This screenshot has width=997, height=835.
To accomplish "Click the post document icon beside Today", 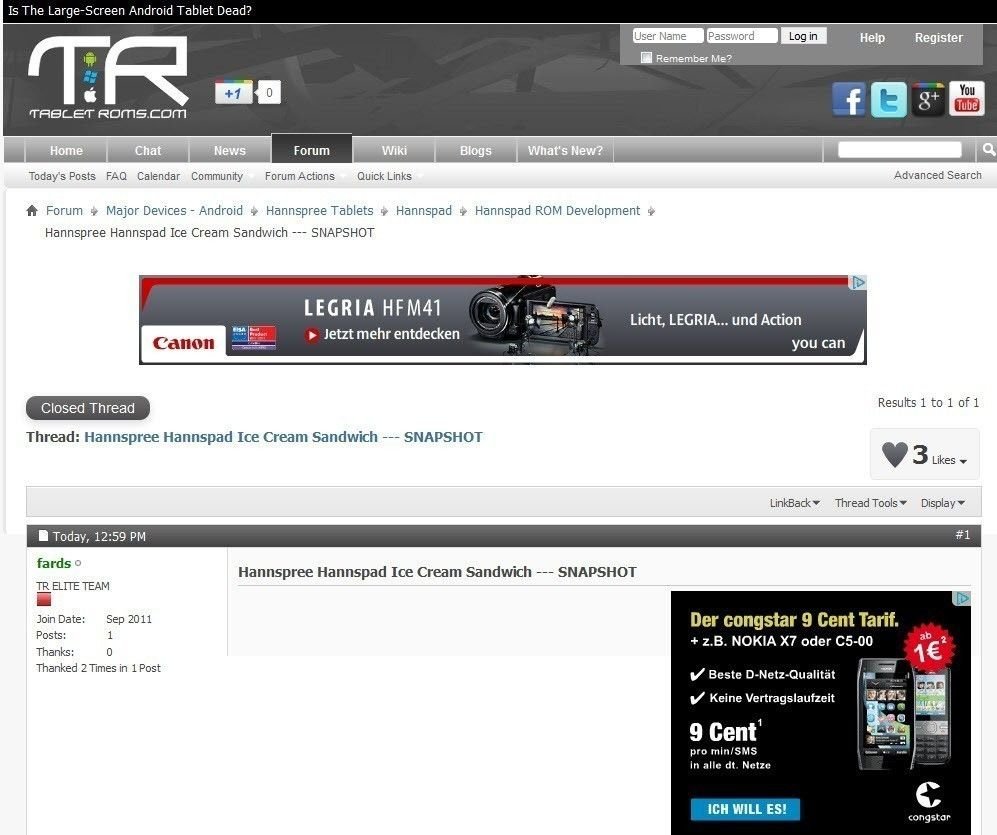I will (x=43, y=535).
